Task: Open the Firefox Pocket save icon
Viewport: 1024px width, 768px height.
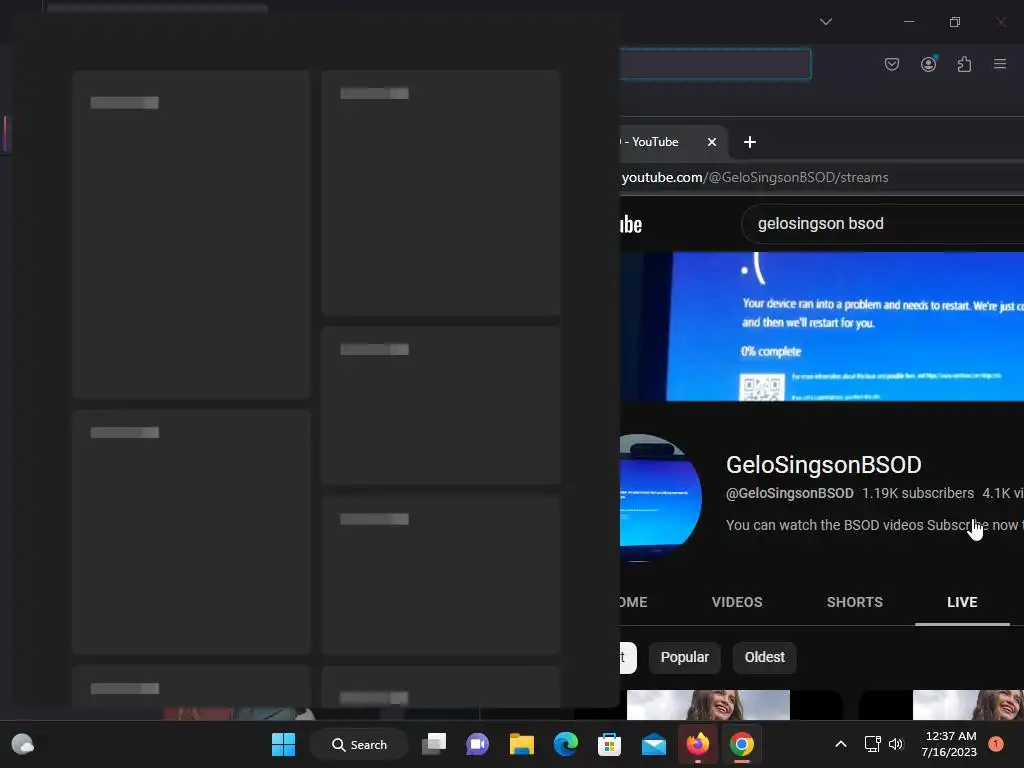Action: click(x=891, y=64)
